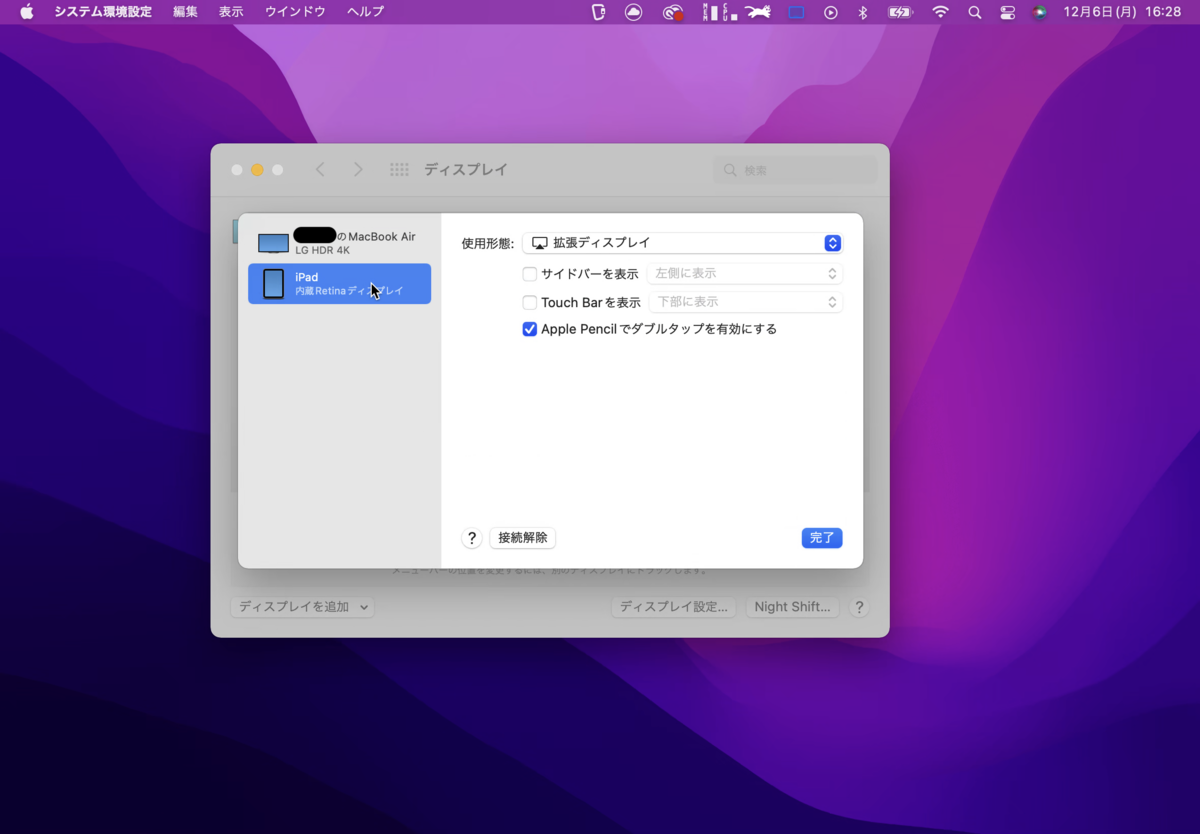Image resolution: width=1200 pixels, height=834 pixels.
Task: Enable サイドバーを表示 checkbox
Action: click(x=530, y=274)
